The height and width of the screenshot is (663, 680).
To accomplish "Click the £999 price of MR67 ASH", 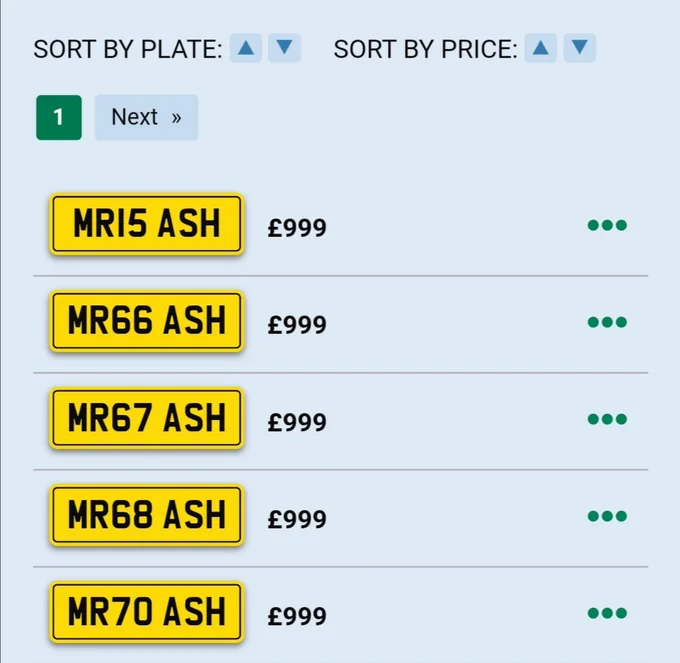I will [x=297, y=422].
